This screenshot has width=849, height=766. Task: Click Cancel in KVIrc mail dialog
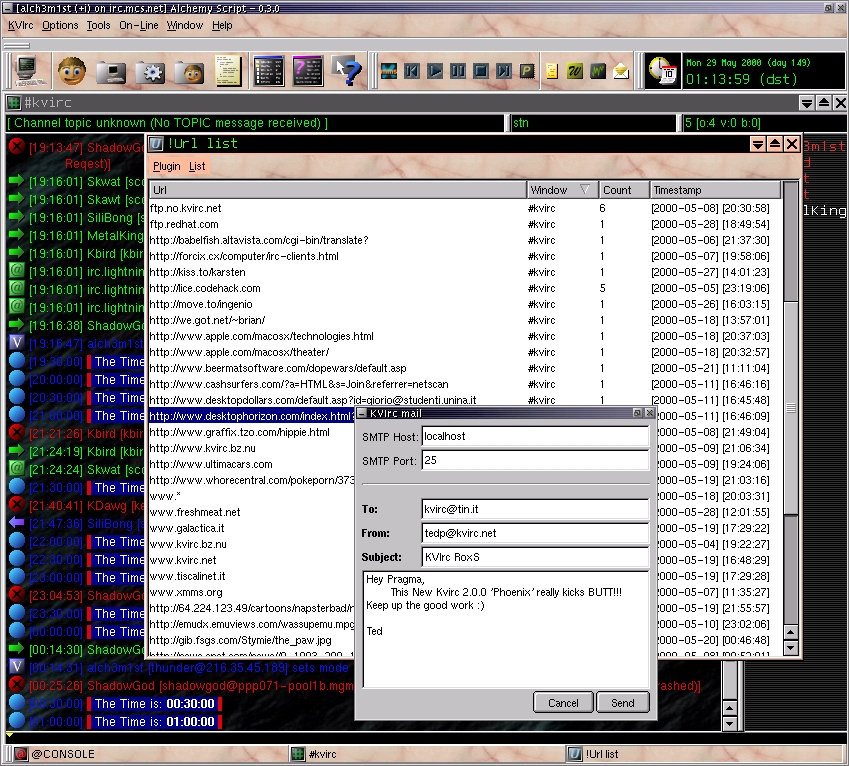(563, 702)
